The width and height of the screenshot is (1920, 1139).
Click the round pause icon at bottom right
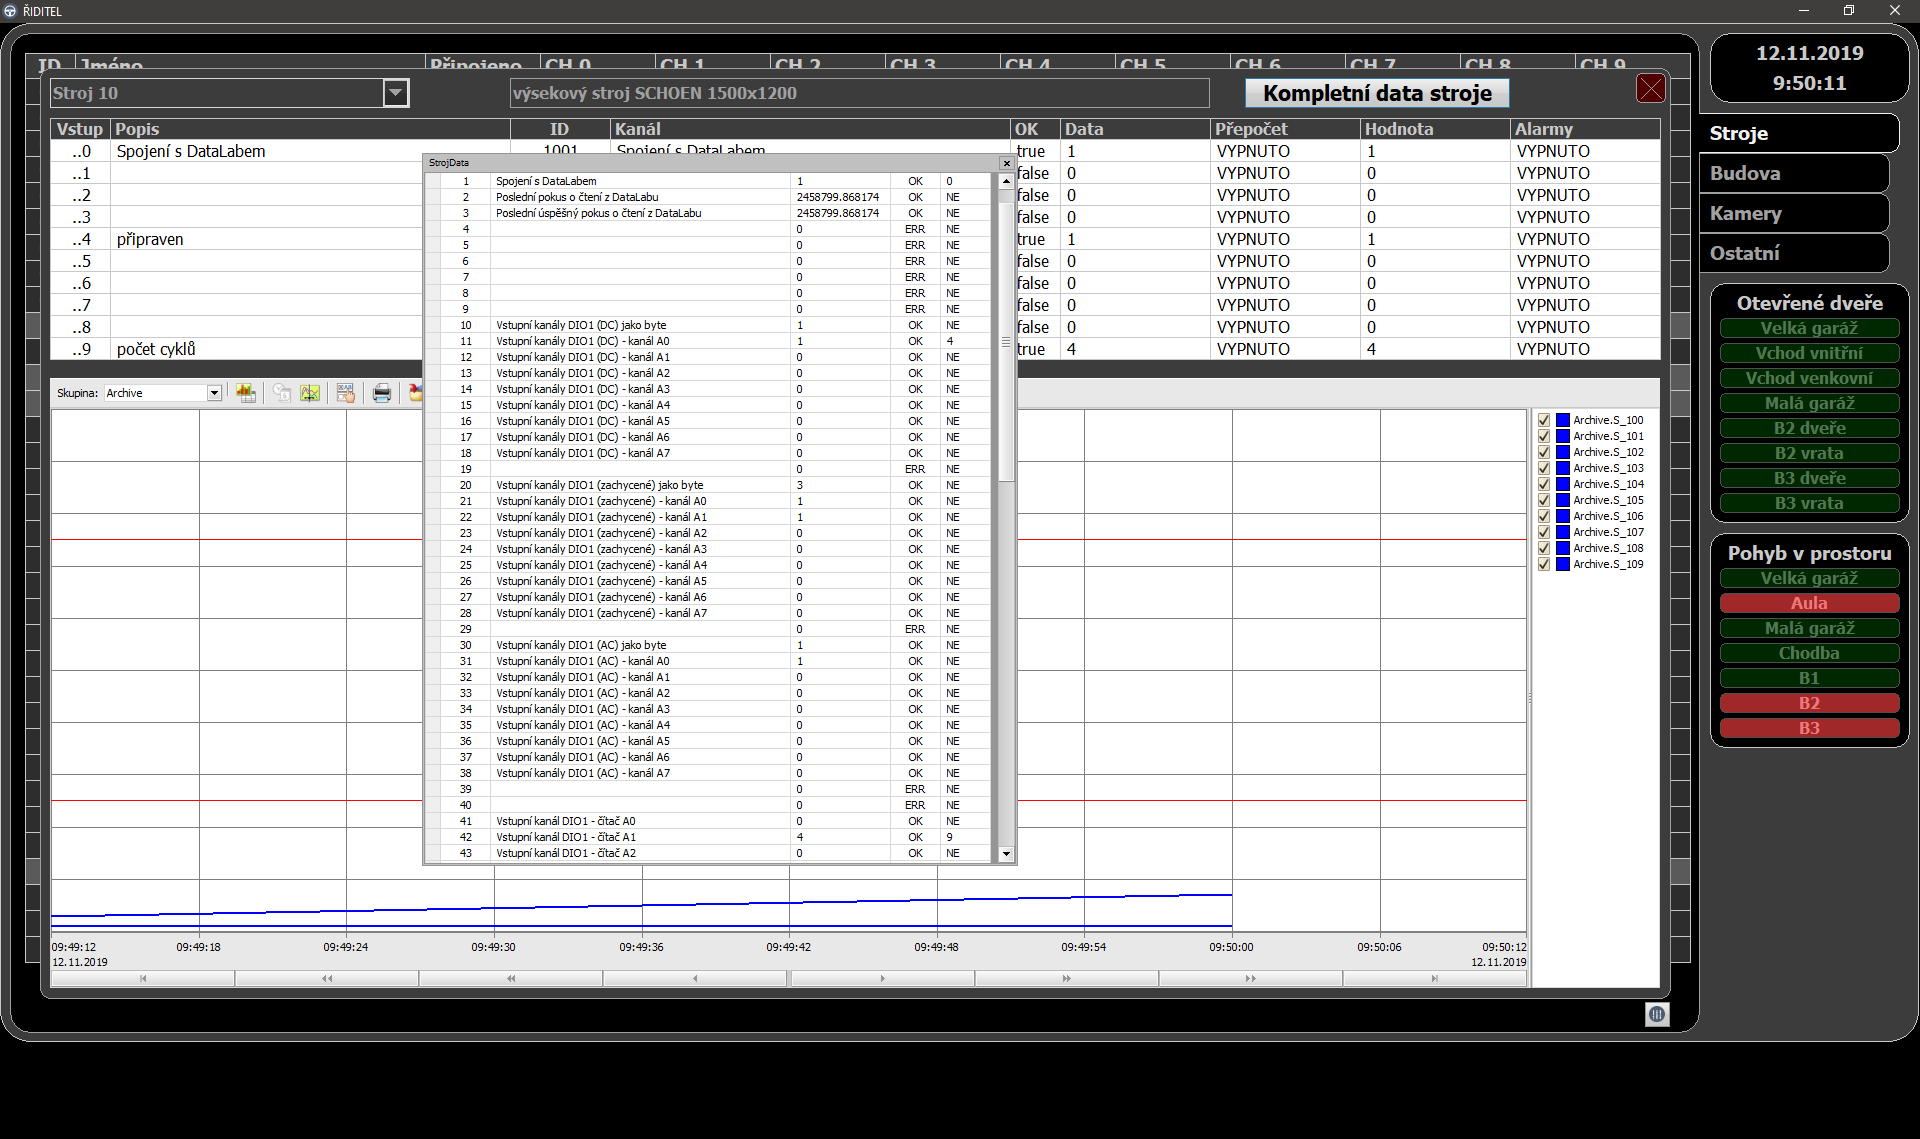pos(1657,1014)
